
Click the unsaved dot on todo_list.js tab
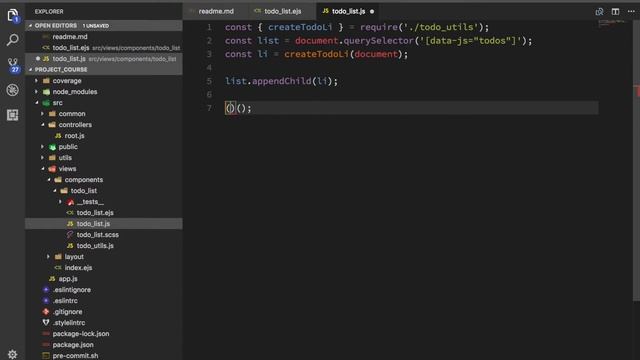[372, 11]
